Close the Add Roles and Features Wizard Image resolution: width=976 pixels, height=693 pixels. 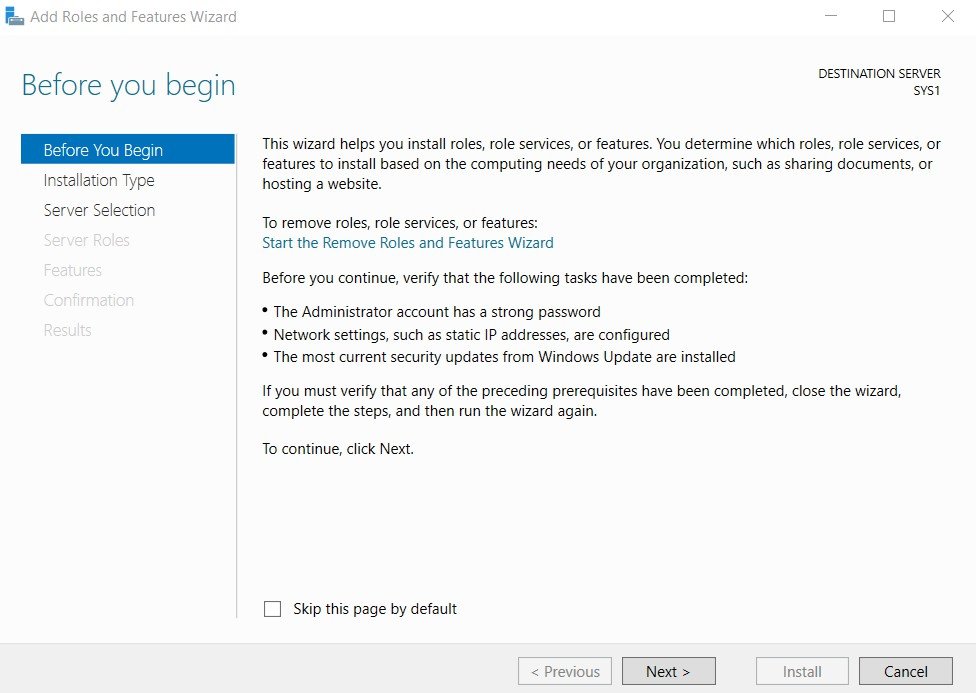(x=947, y=16)
